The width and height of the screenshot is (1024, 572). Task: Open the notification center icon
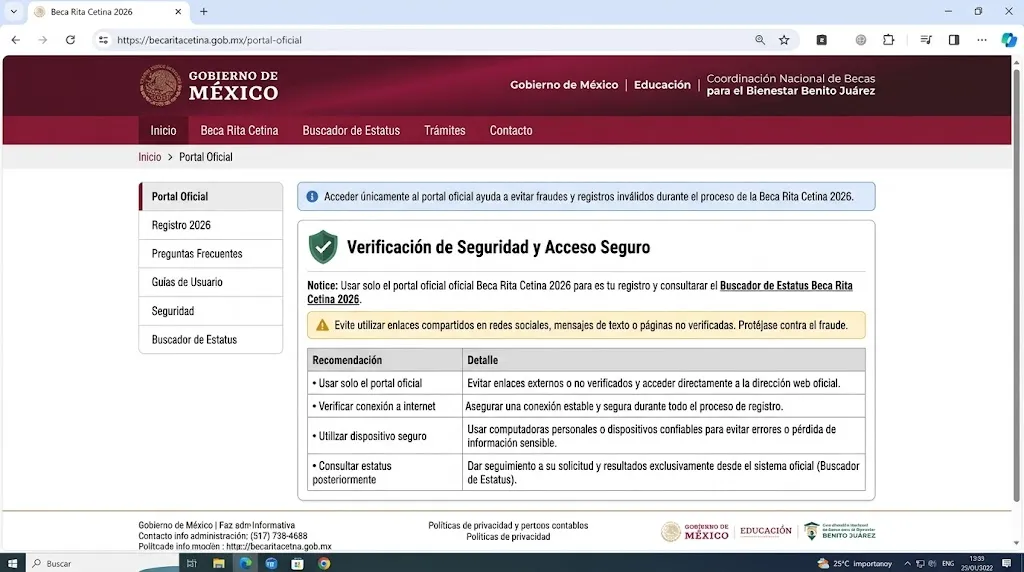[1006, 563]
